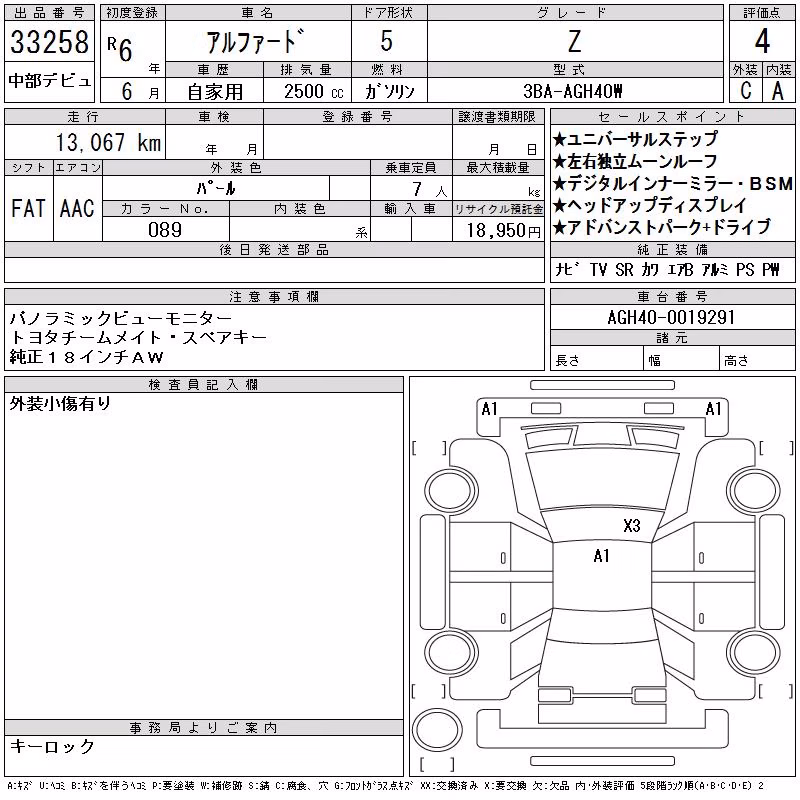Click chassis number AGH40-0019291

click(672, 317)
